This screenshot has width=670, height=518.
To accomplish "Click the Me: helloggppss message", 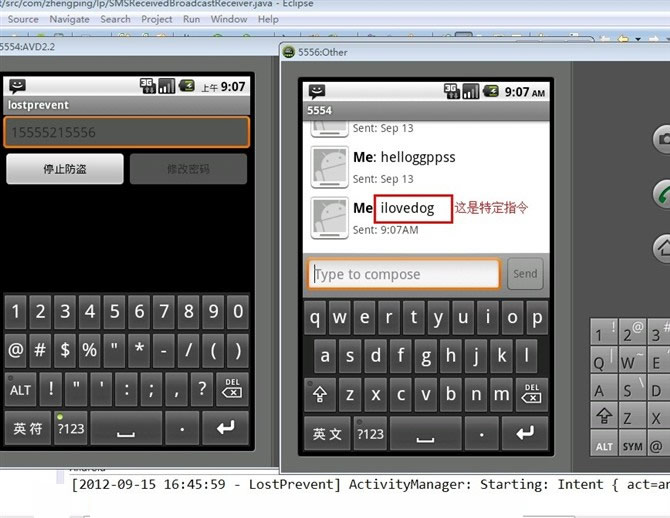I will click(x=404, y=157).
